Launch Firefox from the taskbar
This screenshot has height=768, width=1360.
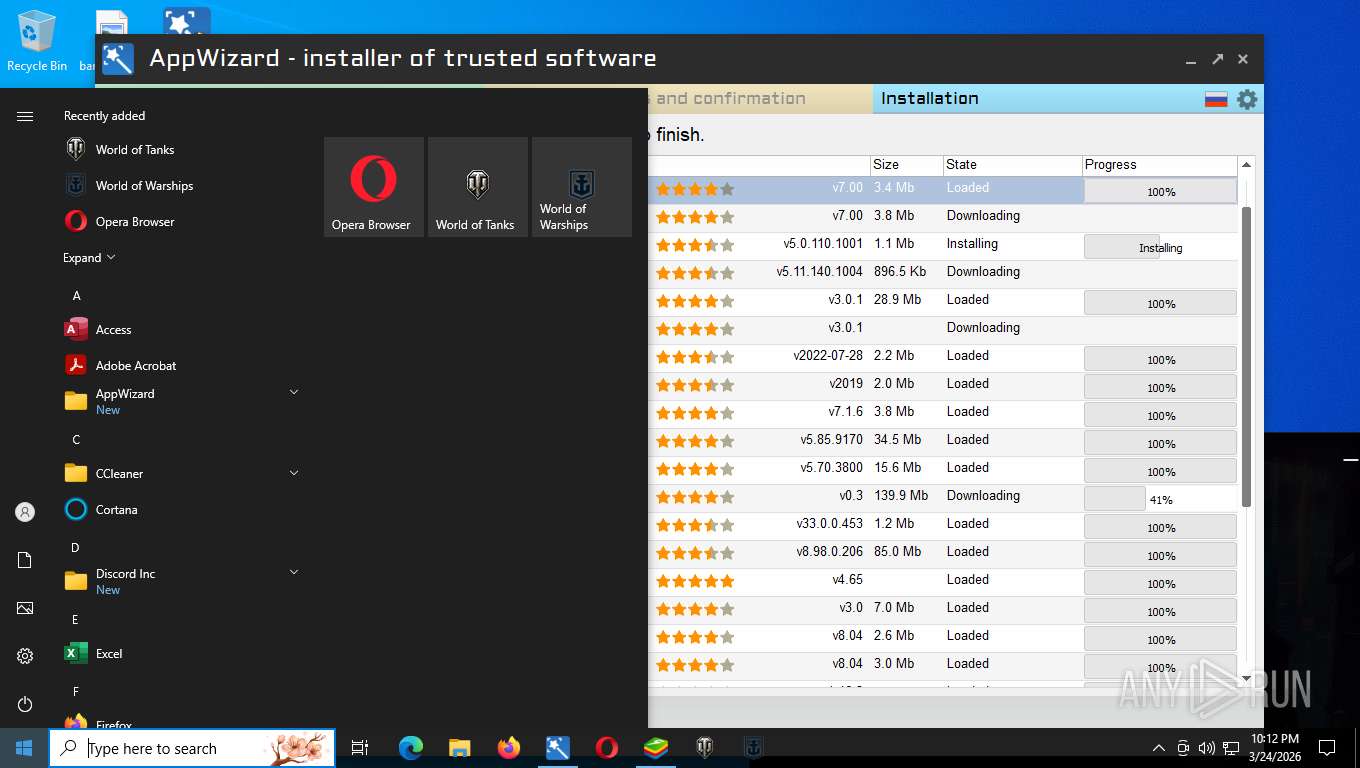(x=508, y=748)
